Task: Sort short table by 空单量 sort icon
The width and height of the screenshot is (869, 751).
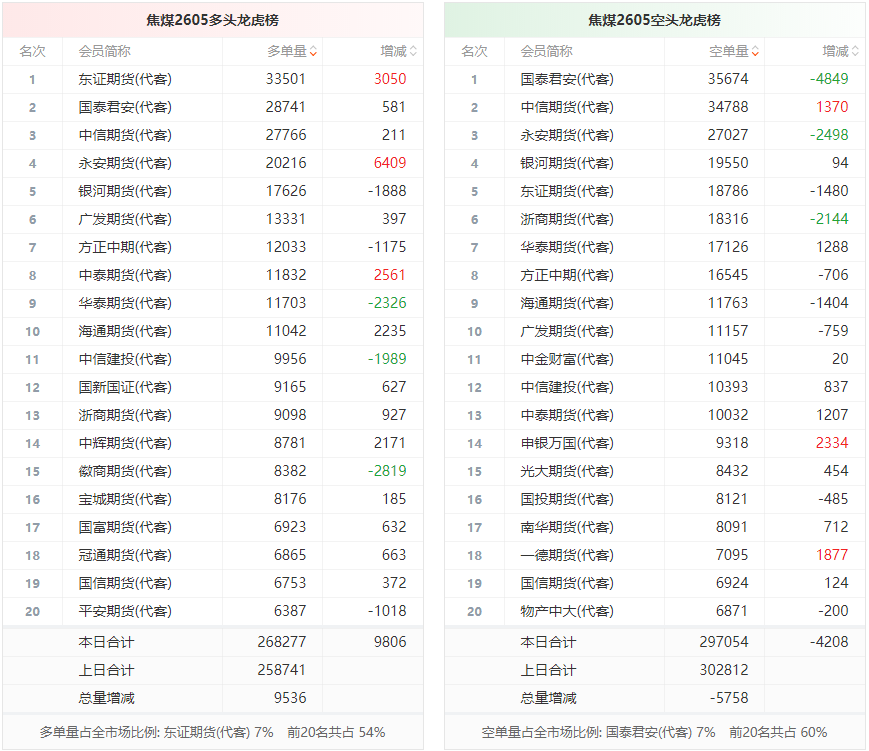Action: 755,52
